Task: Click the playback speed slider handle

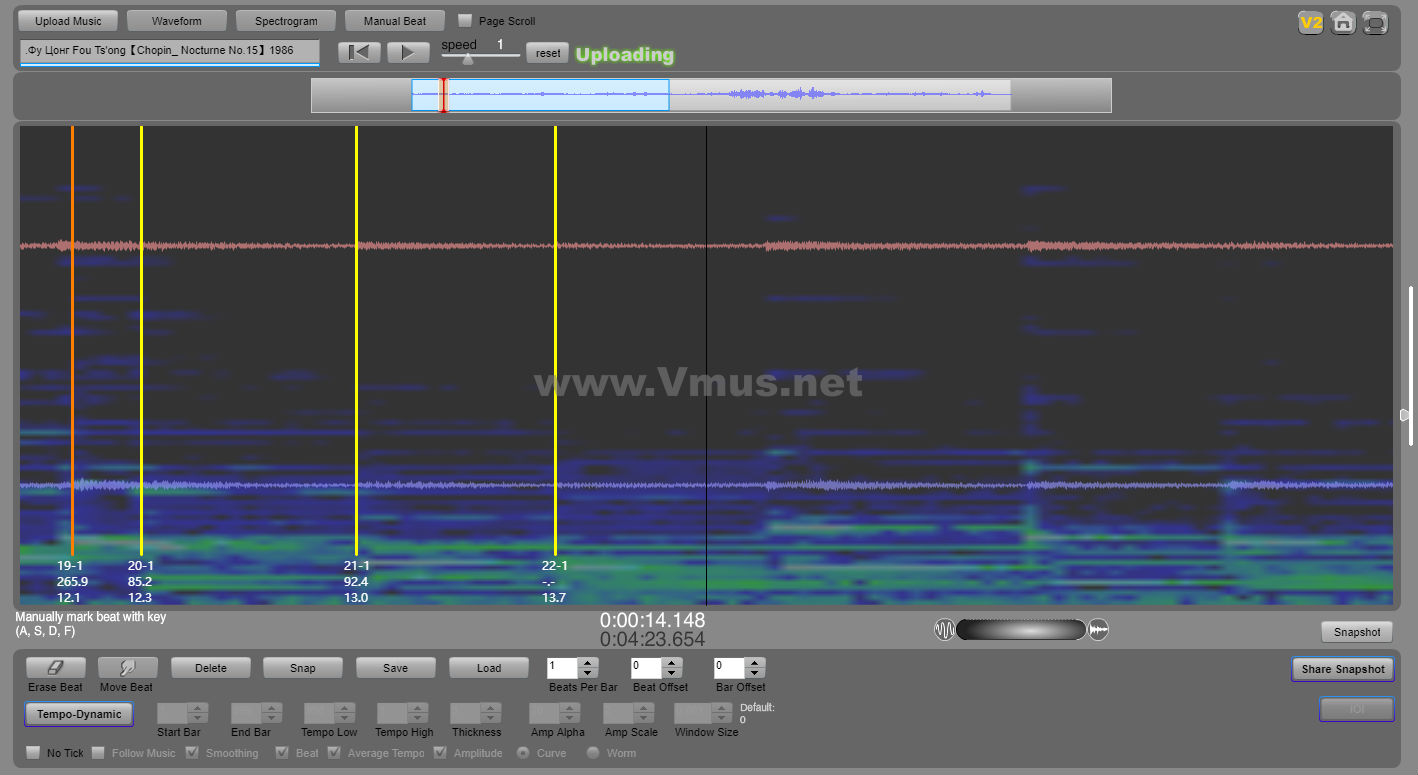Action: (467, 59)
